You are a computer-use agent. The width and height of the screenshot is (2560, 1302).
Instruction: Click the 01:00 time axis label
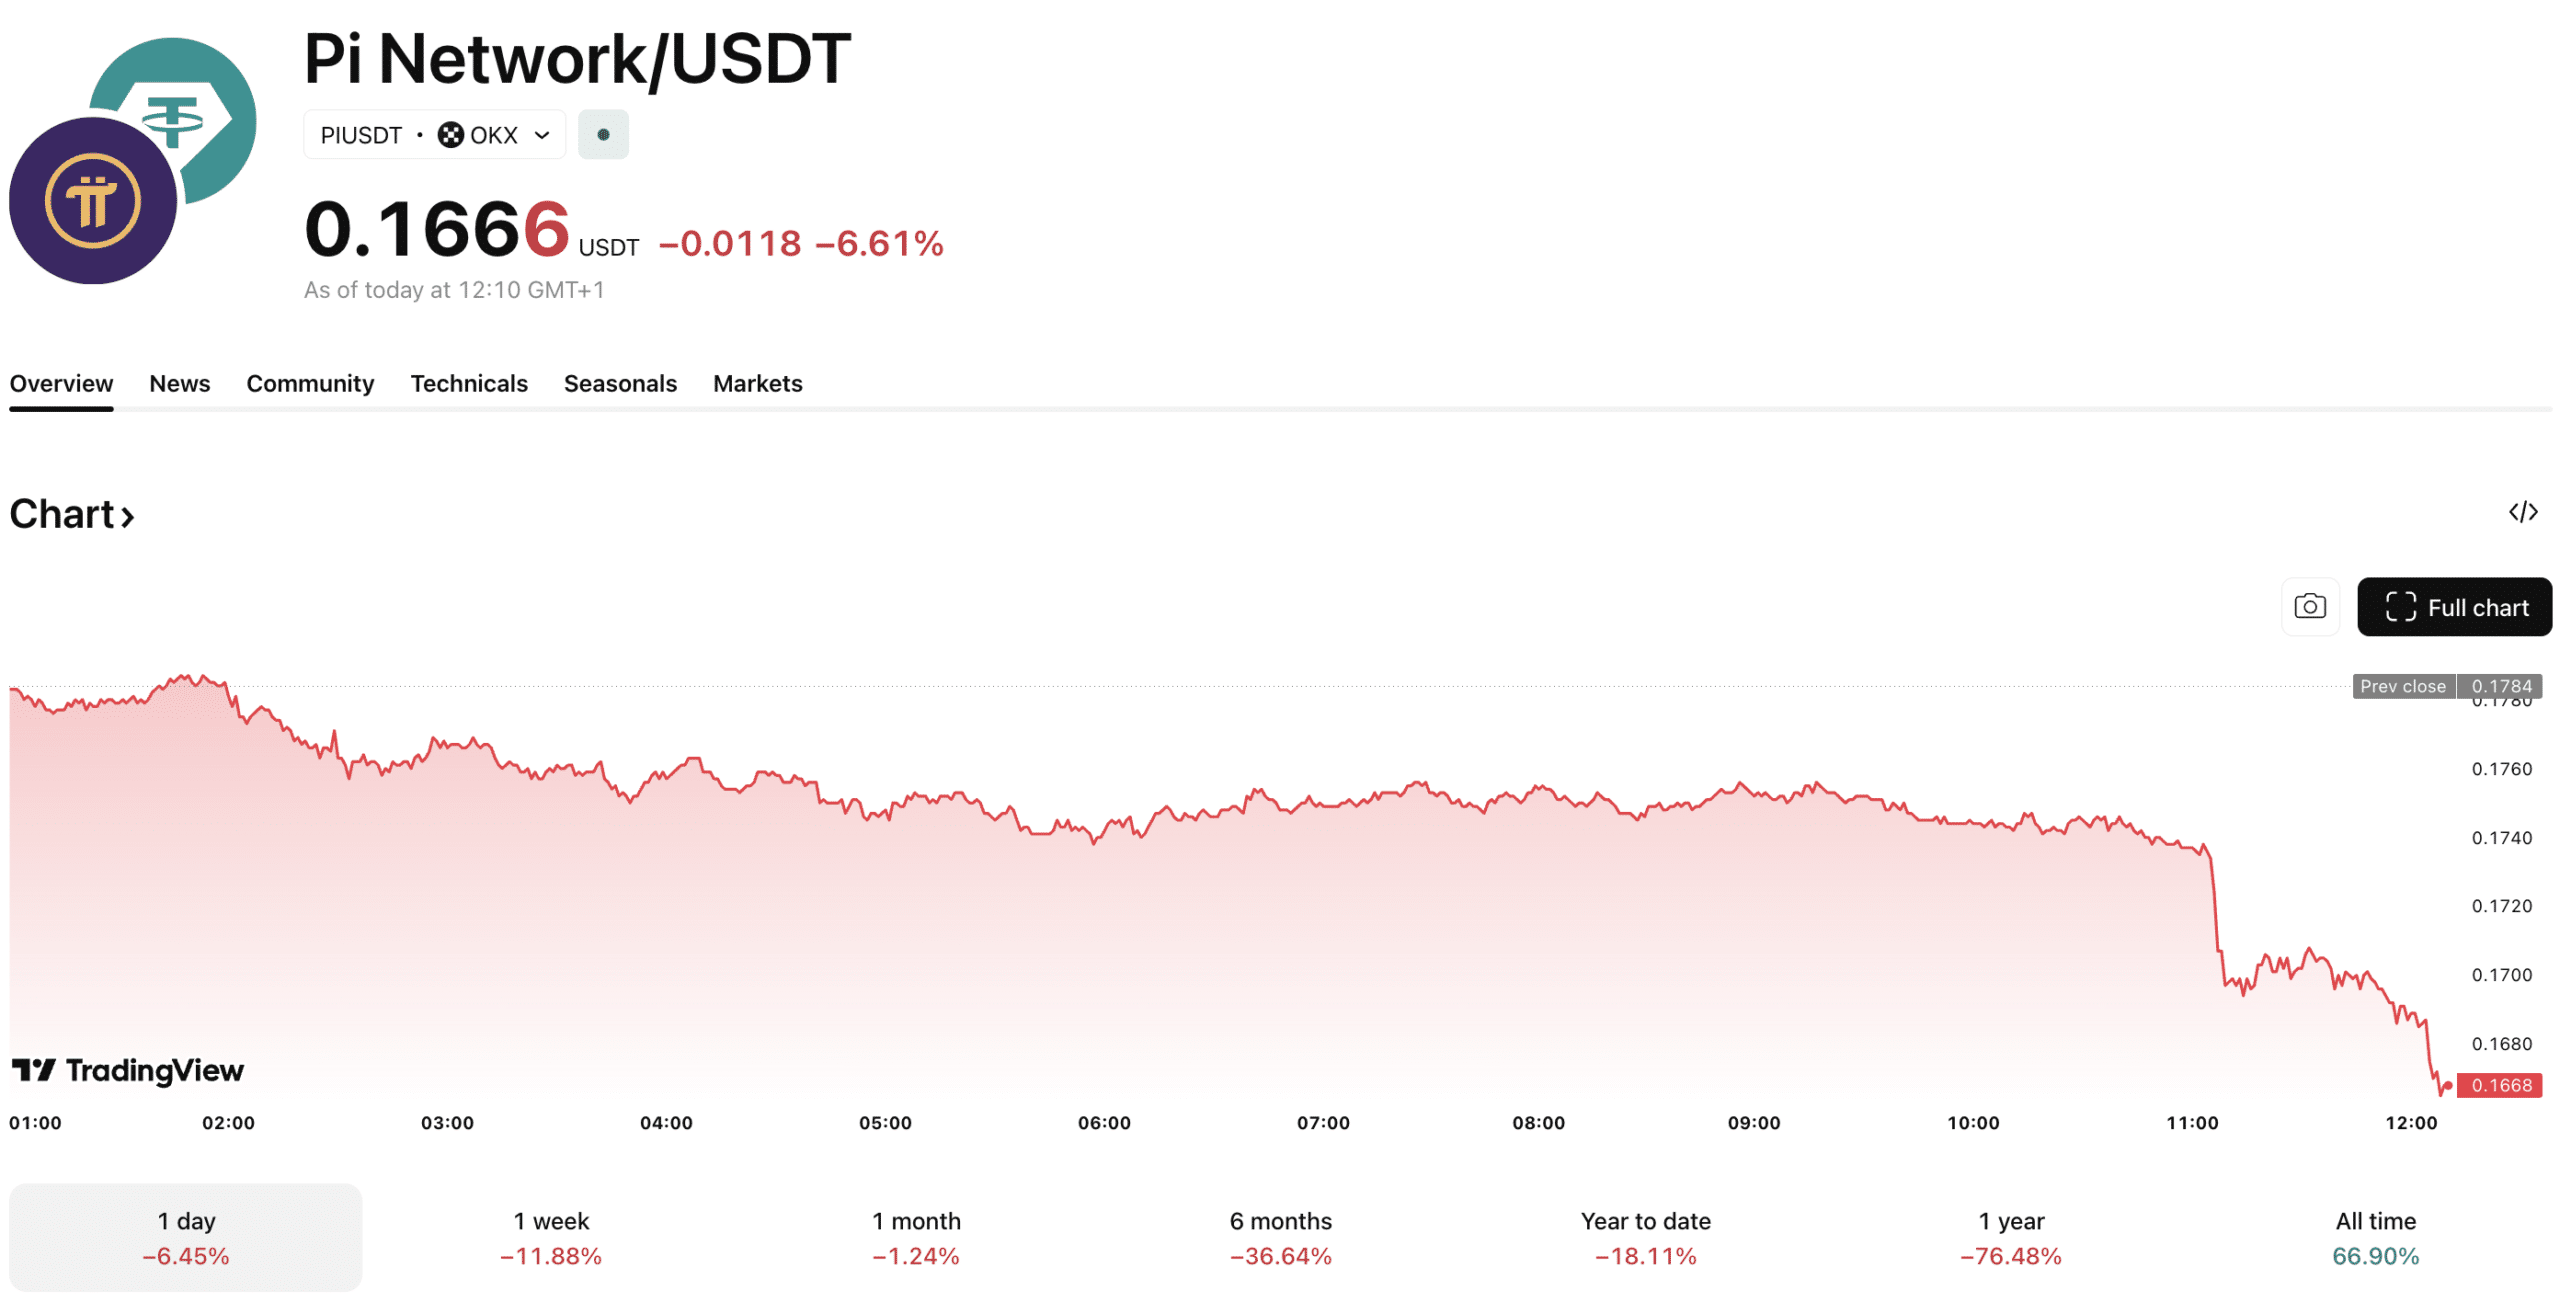pyautogui.click(x=35, y=1123)
